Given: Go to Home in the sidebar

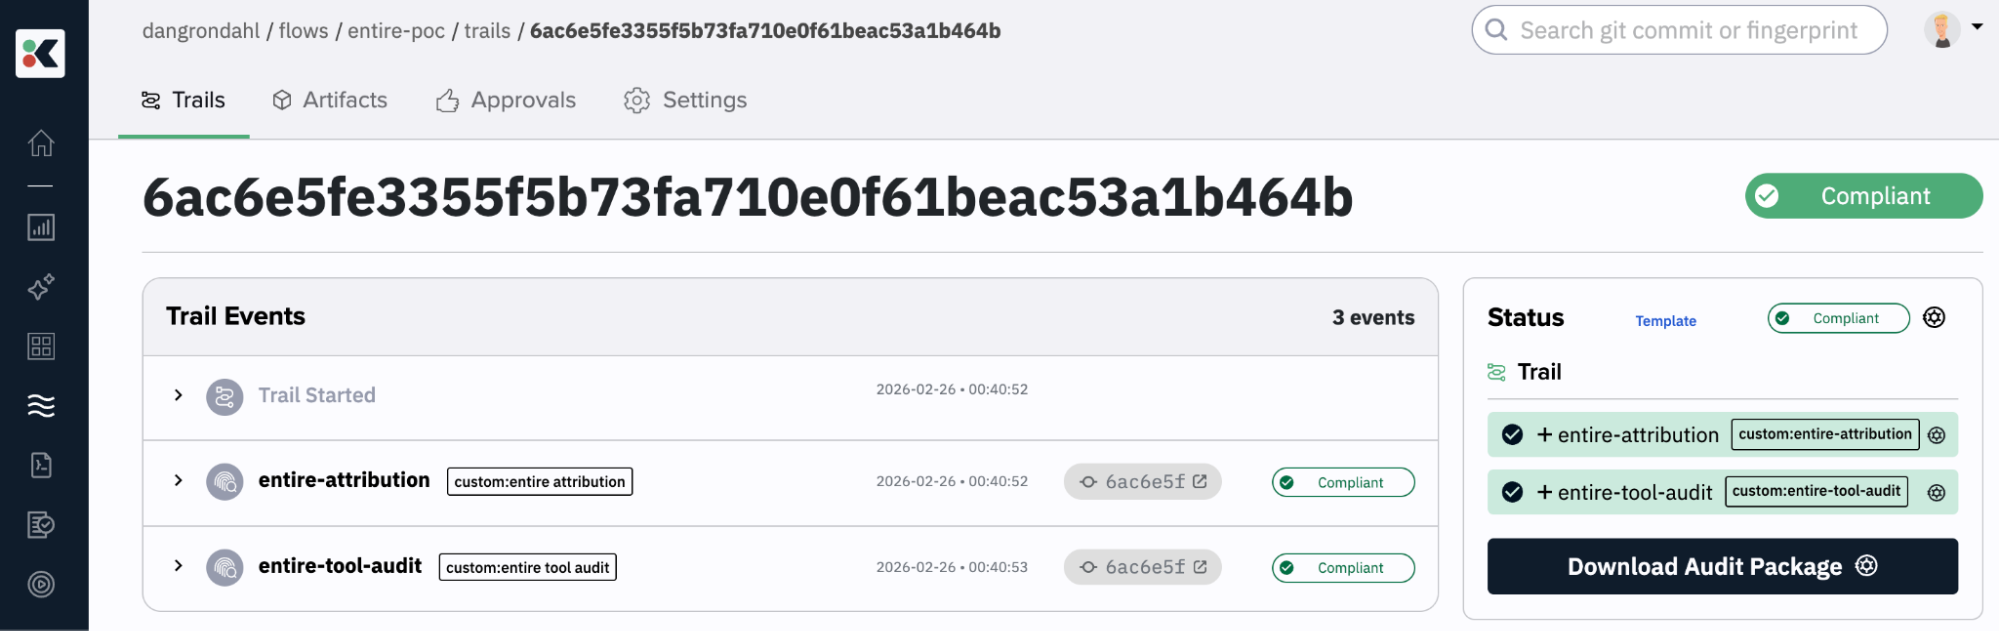Looking at the screenshot, I should 41,143.
